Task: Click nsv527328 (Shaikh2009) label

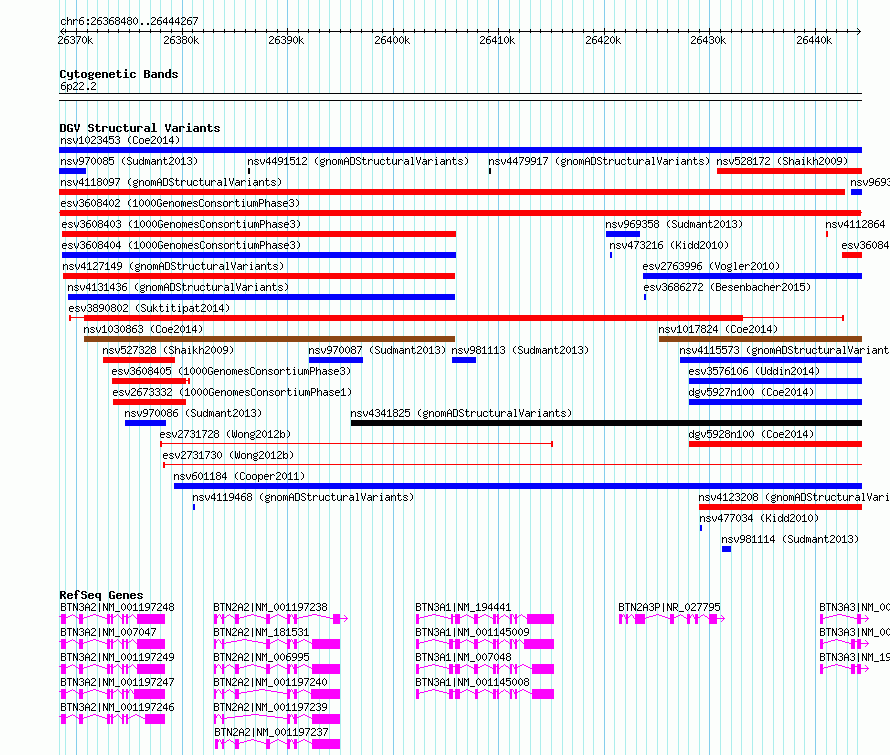Action: pos(168,350)
